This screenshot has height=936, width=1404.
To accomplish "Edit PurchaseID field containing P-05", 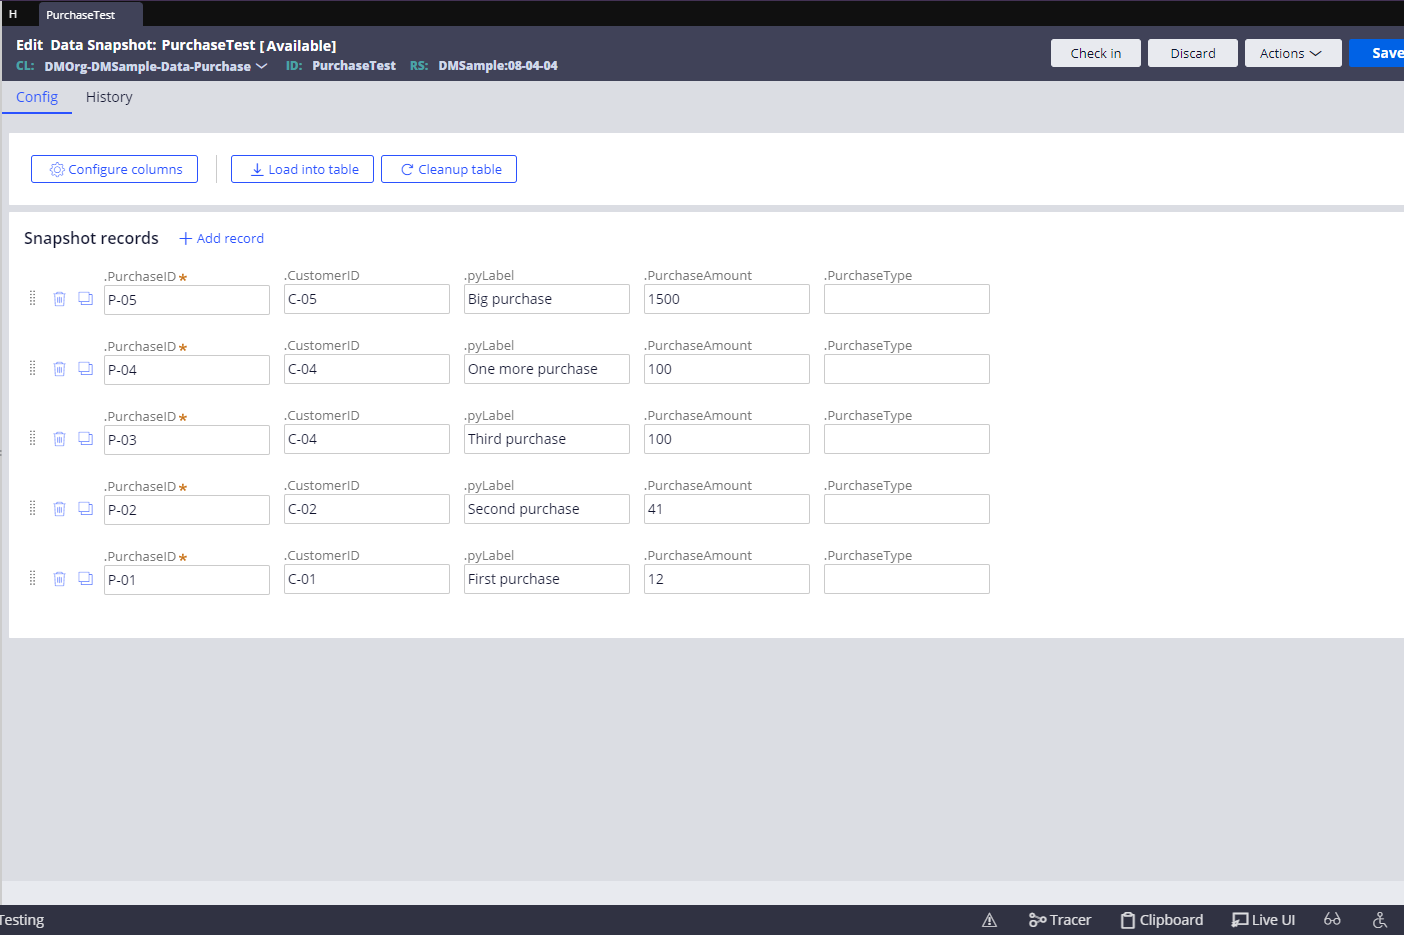I will [x=187, y=300].
